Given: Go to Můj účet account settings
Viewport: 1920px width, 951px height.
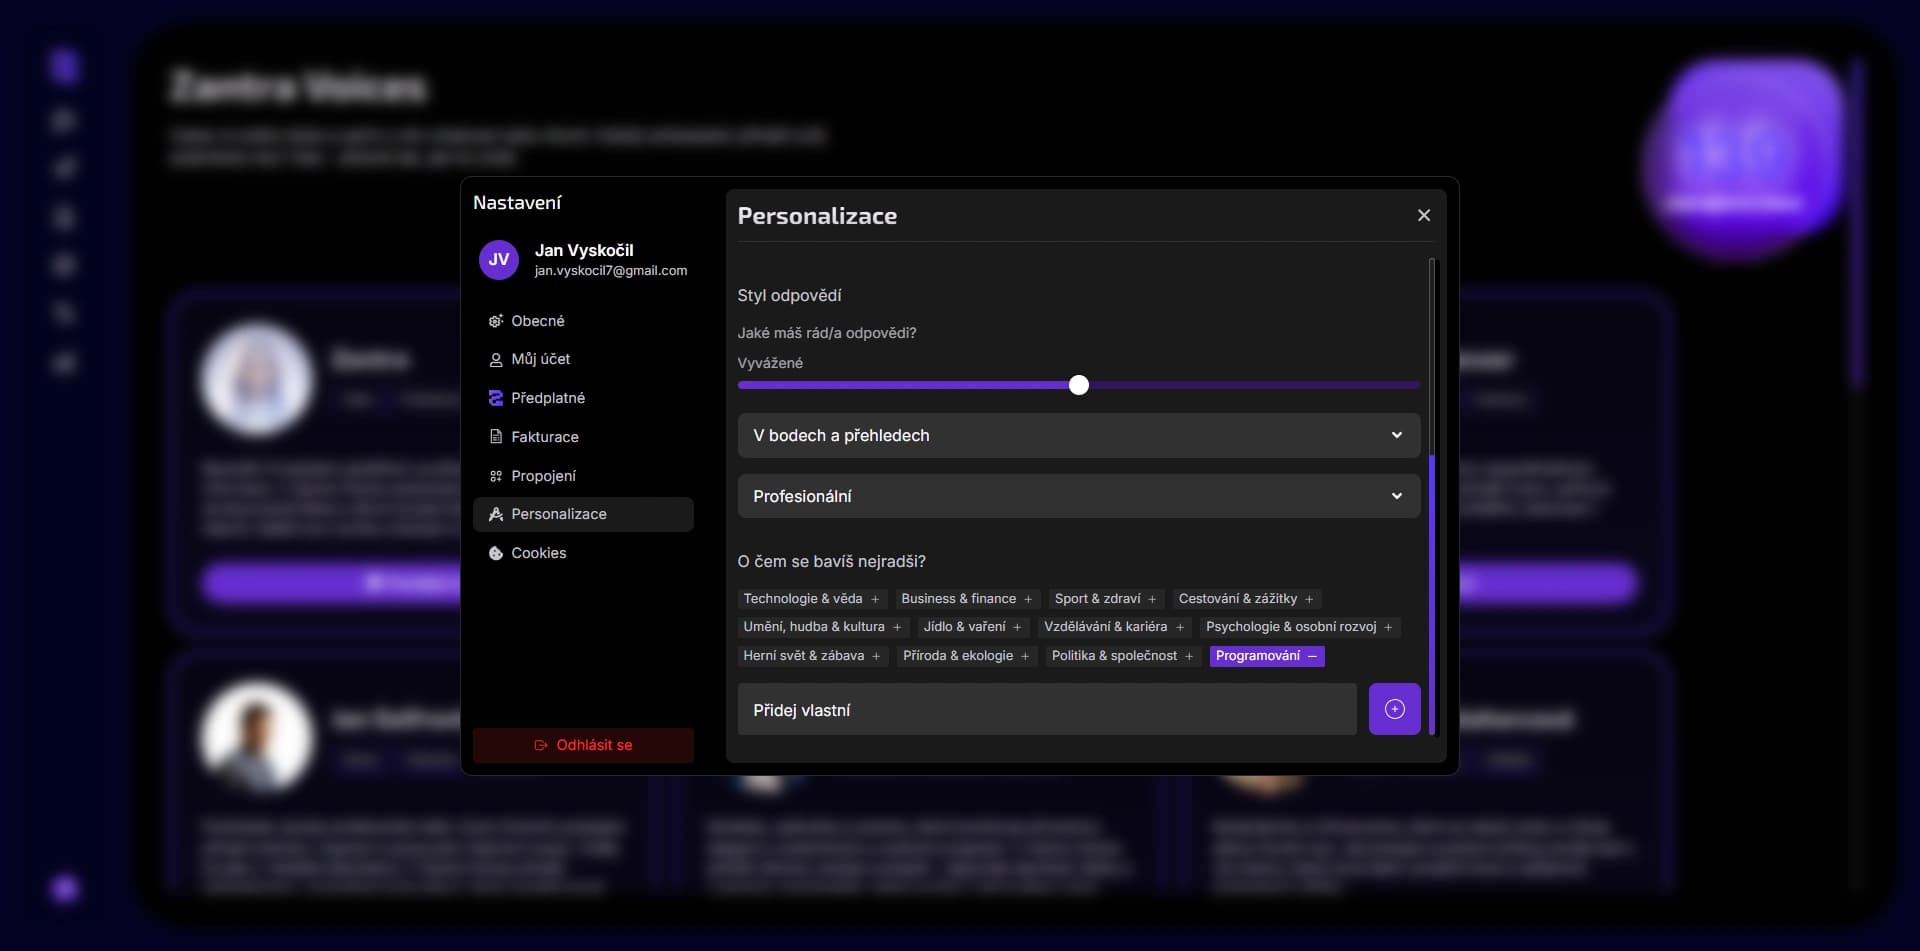Looking at the screenshot, I should coord(540,359).
